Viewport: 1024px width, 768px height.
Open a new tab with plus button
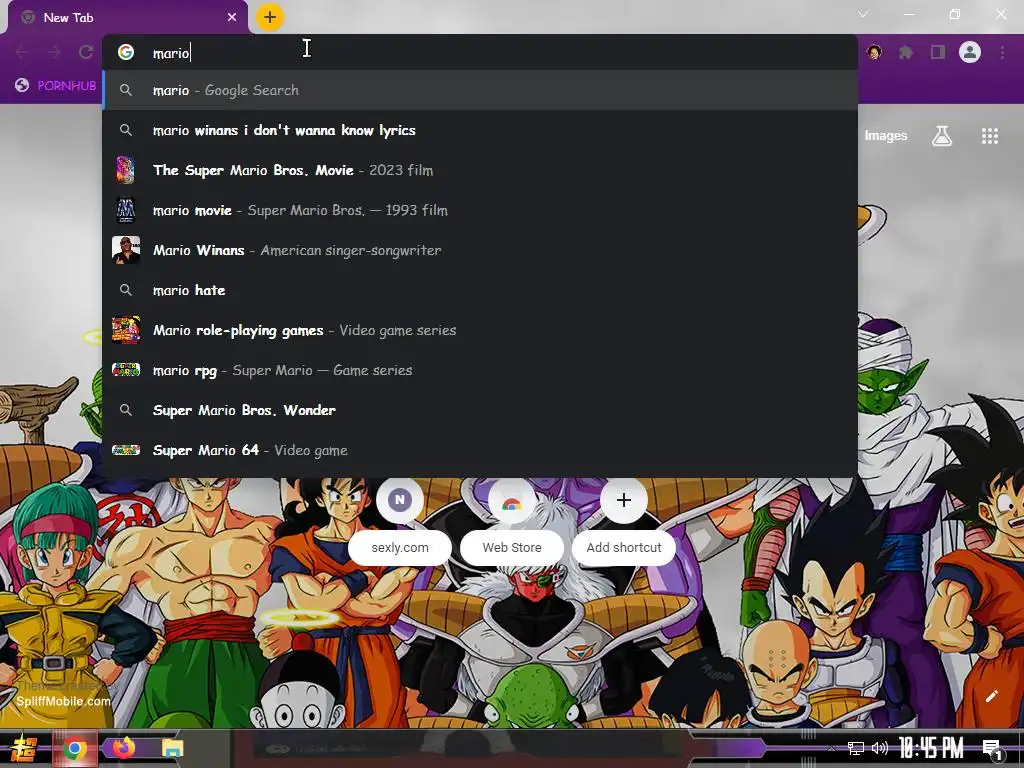270,17
